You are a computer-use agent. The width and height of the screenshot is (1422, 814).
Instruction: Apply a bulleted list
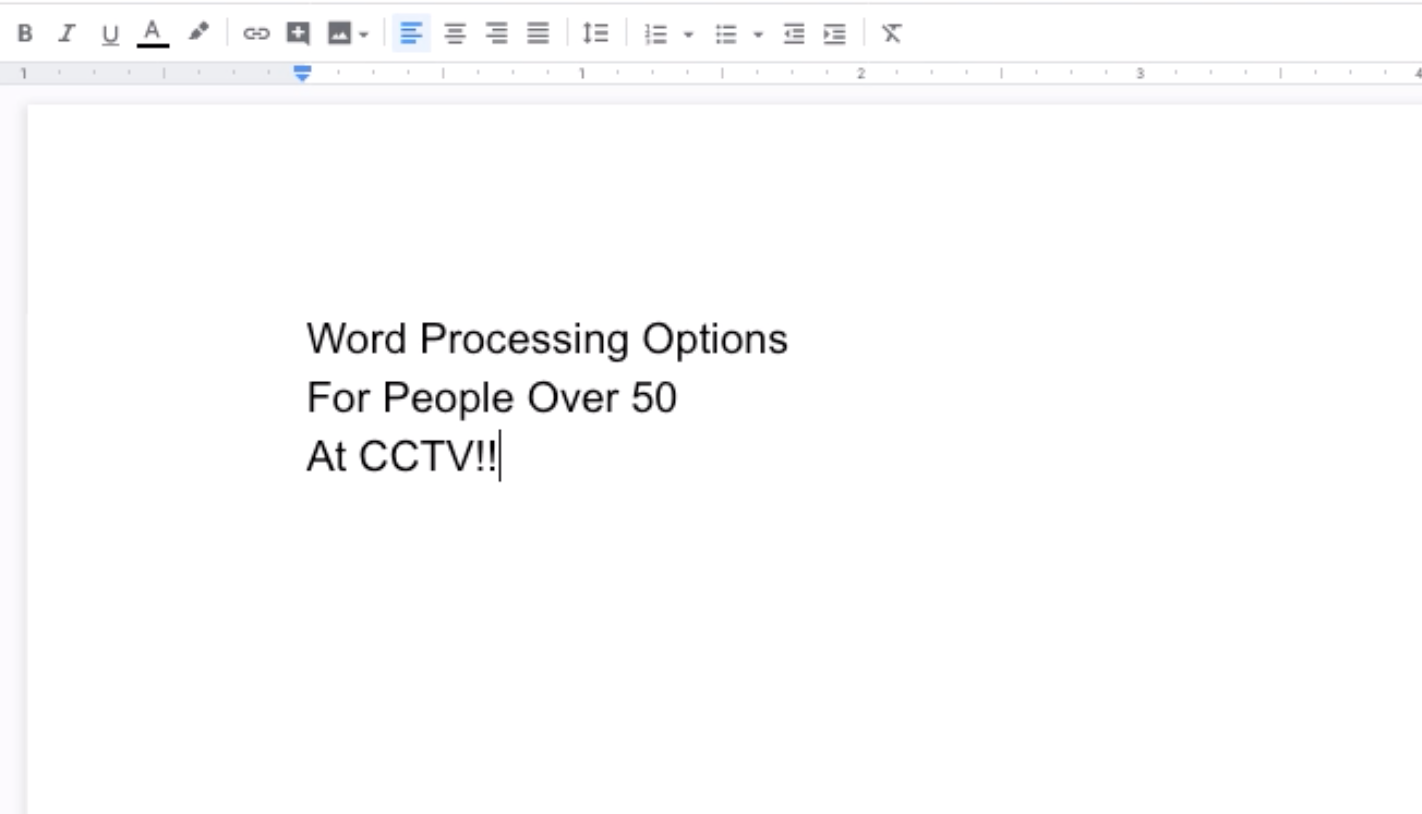tap(726, 35)
